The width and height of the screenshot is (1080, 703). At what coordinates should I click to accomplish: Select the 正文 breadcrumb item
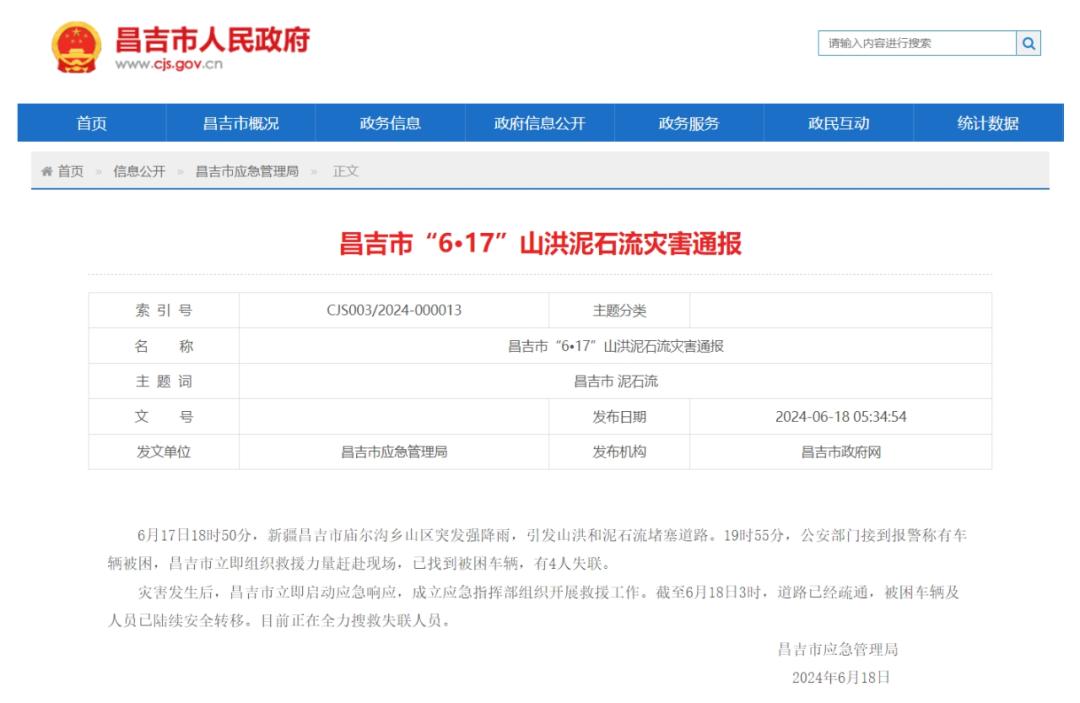pyautogui.click(x=345, y=170)
